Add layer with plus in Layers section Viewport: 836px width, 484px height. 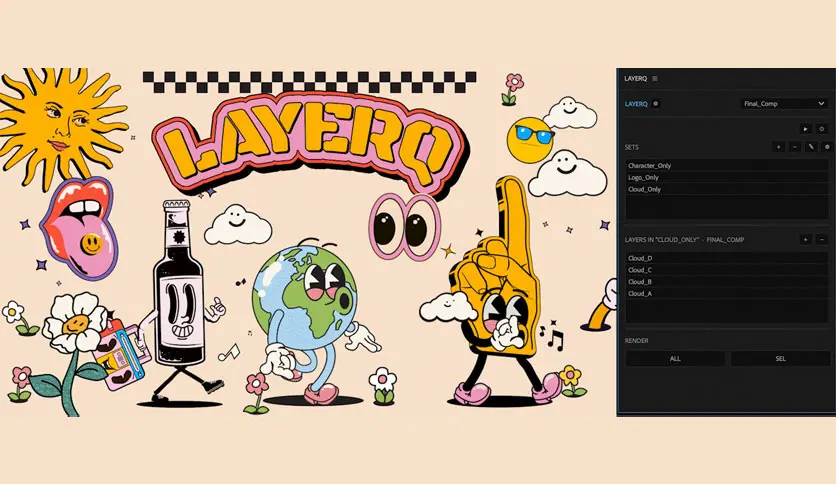click(x=805, y=239)
